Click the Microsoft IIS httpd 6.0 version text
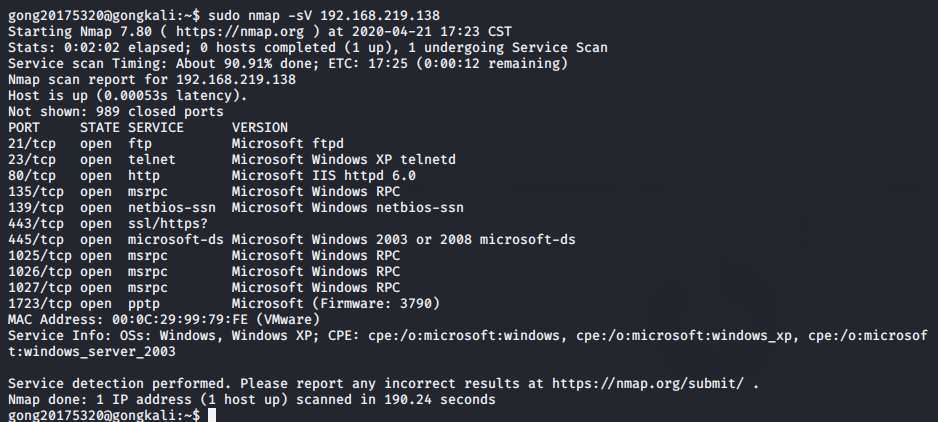This screenshot has width=938, height=422. coord(324,175)
